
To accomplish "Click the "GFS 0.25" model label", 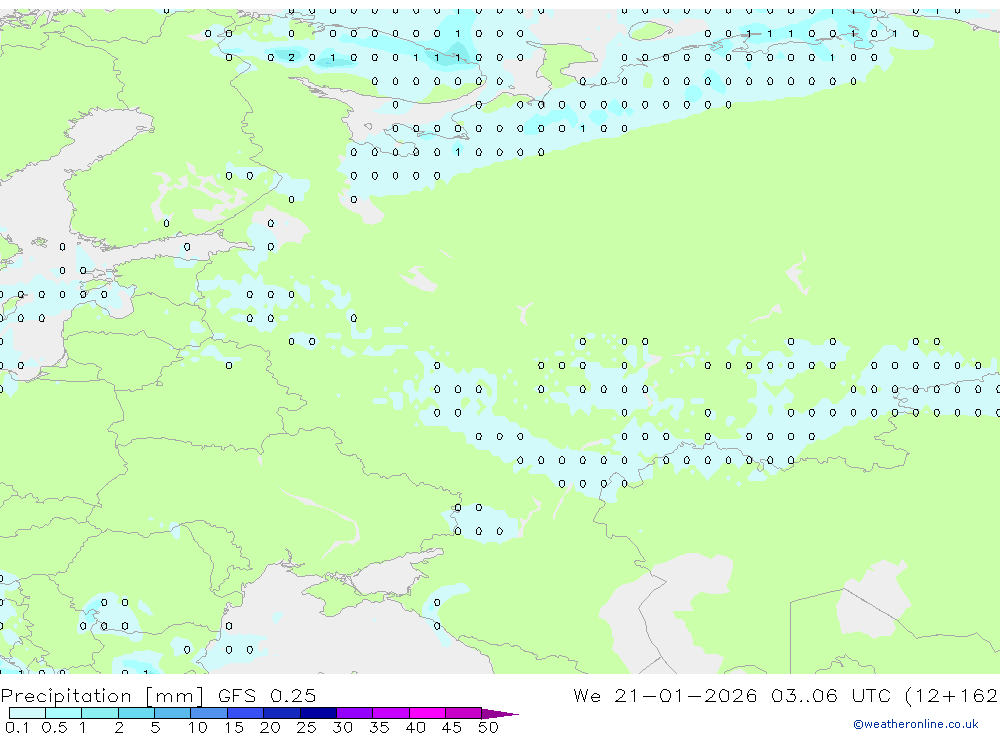I will pyautogui.click(x=267, y=695).
